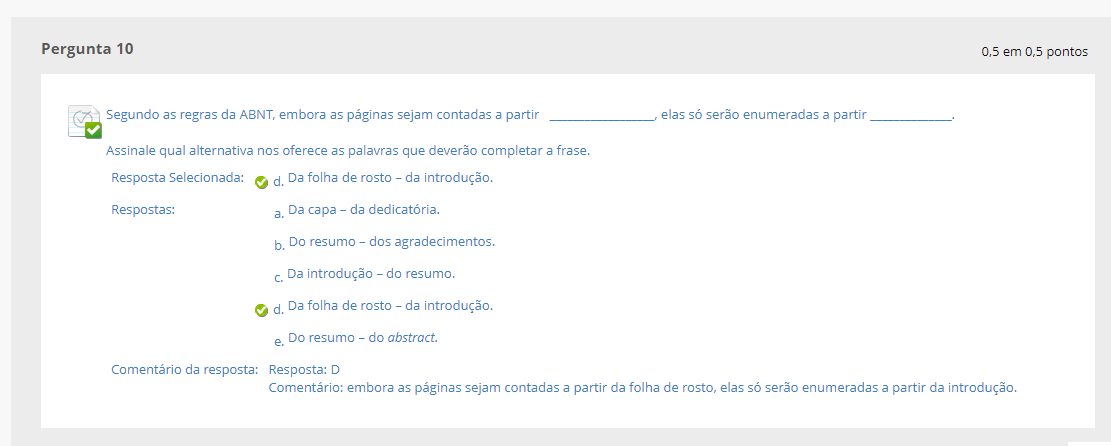Image resolution: width=1111 pixels, height=446 pixels.
Task: Click the instruction 'Assinale qual alternativa' line
Action: pos(348,151)
